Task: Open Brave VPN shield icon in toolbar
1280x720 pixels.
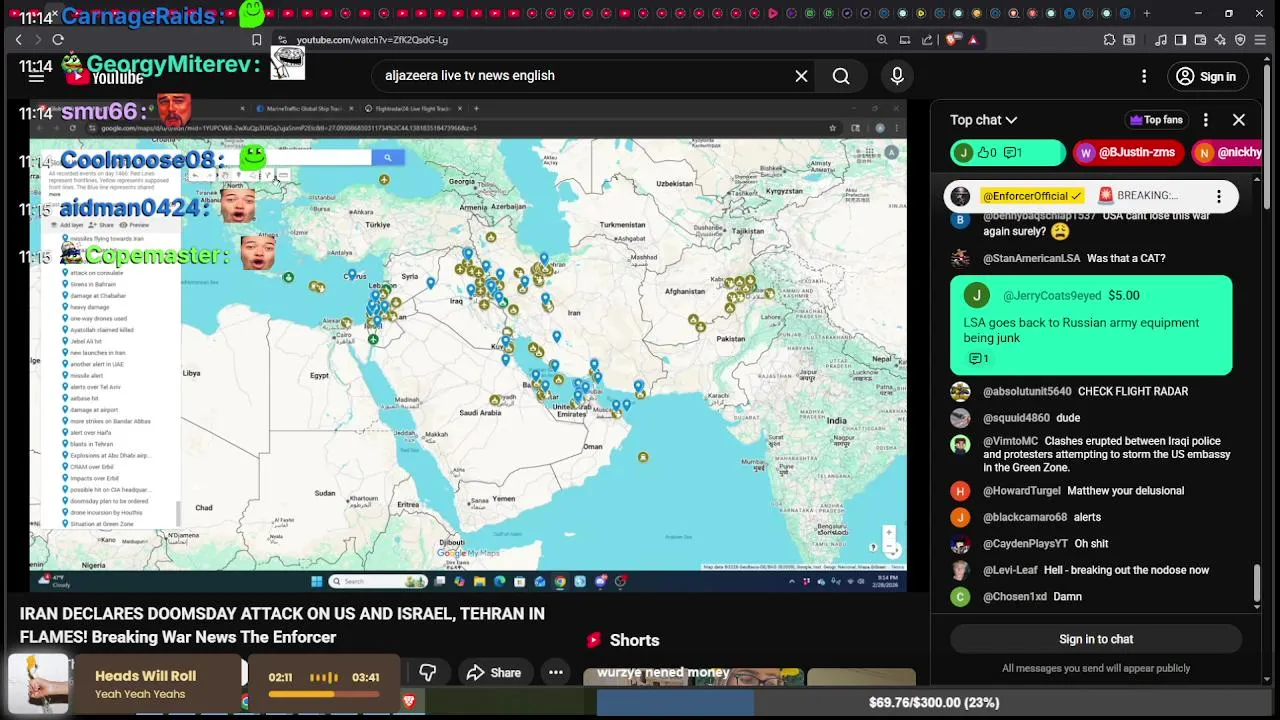Action: pos(1241,40)
